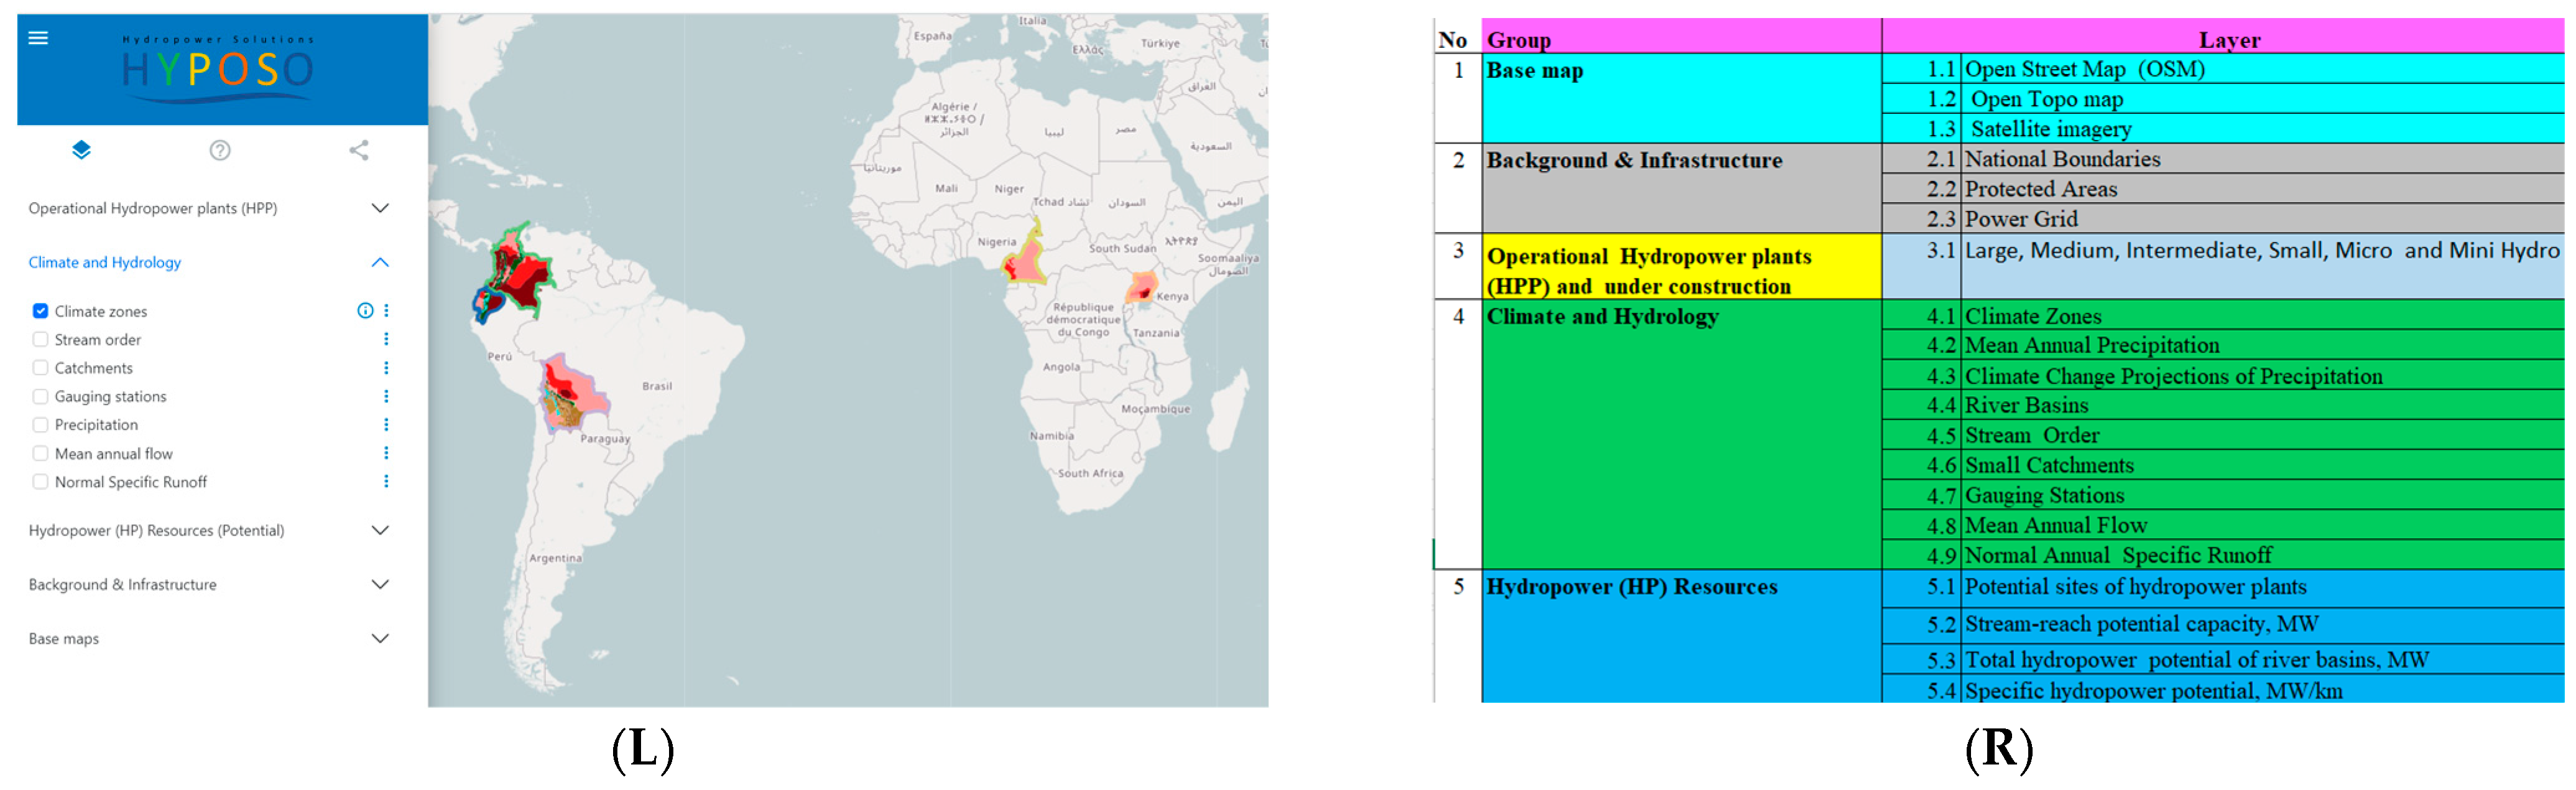Open Gauging stations three-dot options menu
The image size is (2576, 790).
pyautogui.click(x=386, y=397)
